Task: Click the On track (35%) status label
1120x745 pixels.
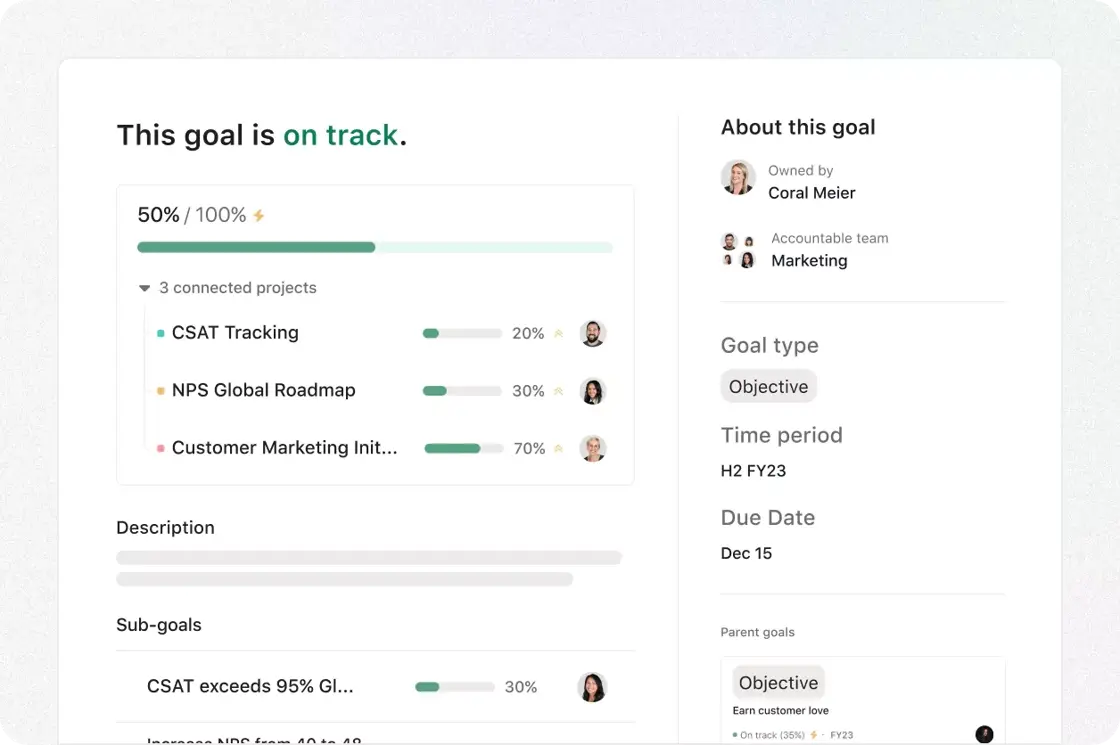Action: tap(772, 735)
